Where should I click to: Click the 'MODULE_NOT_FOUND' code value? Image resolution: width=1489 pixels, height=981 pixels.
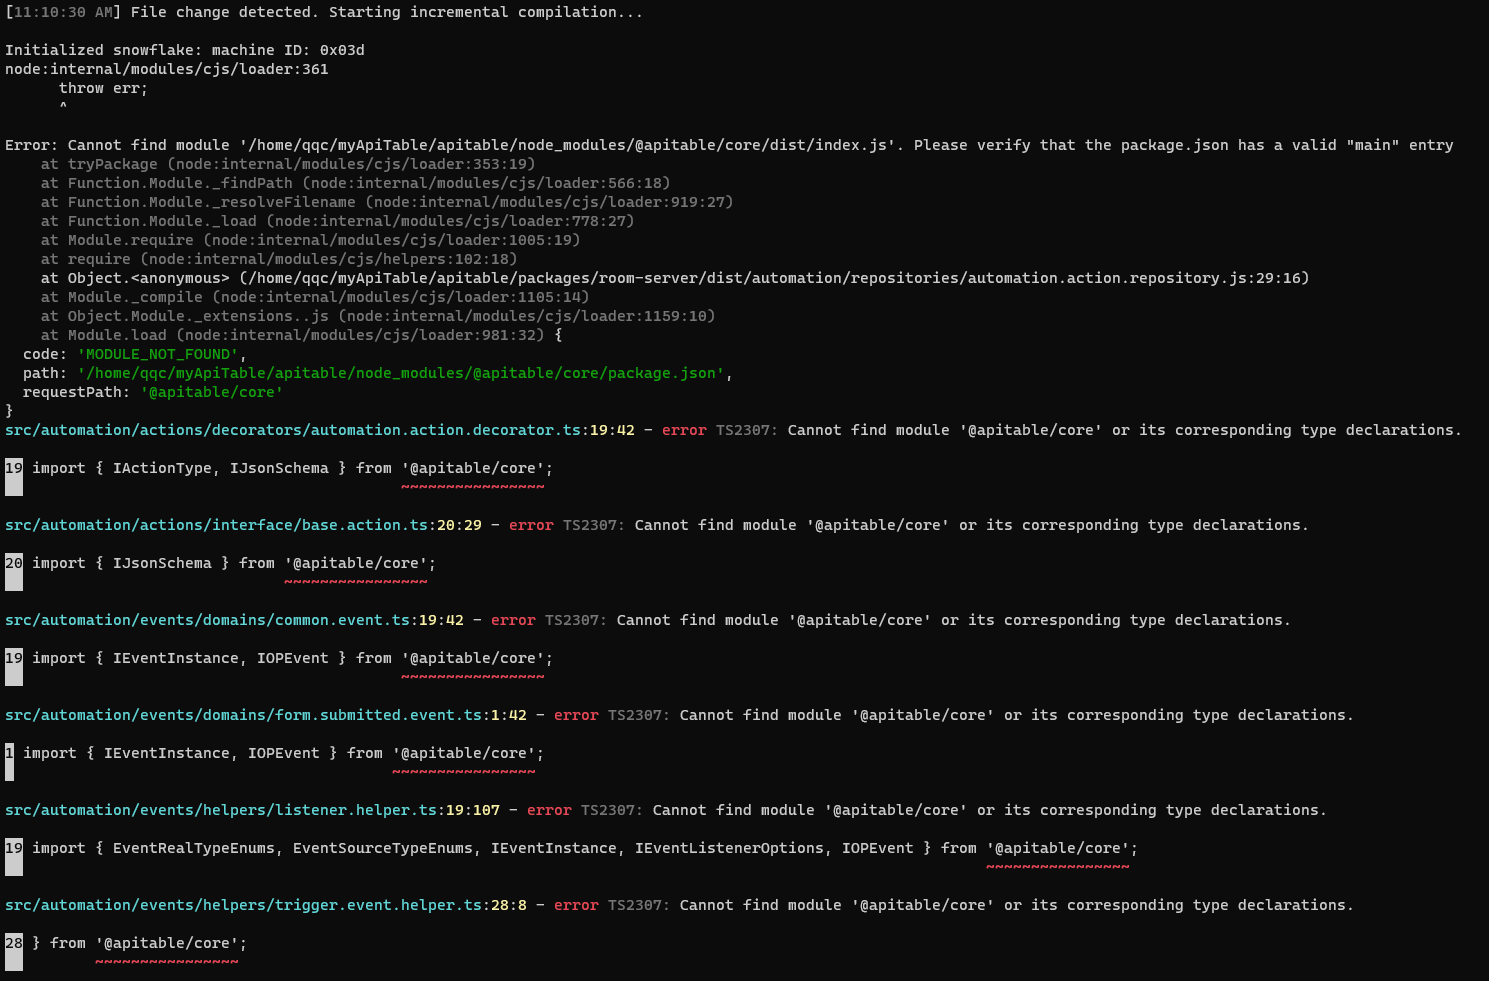pos(158,354)
